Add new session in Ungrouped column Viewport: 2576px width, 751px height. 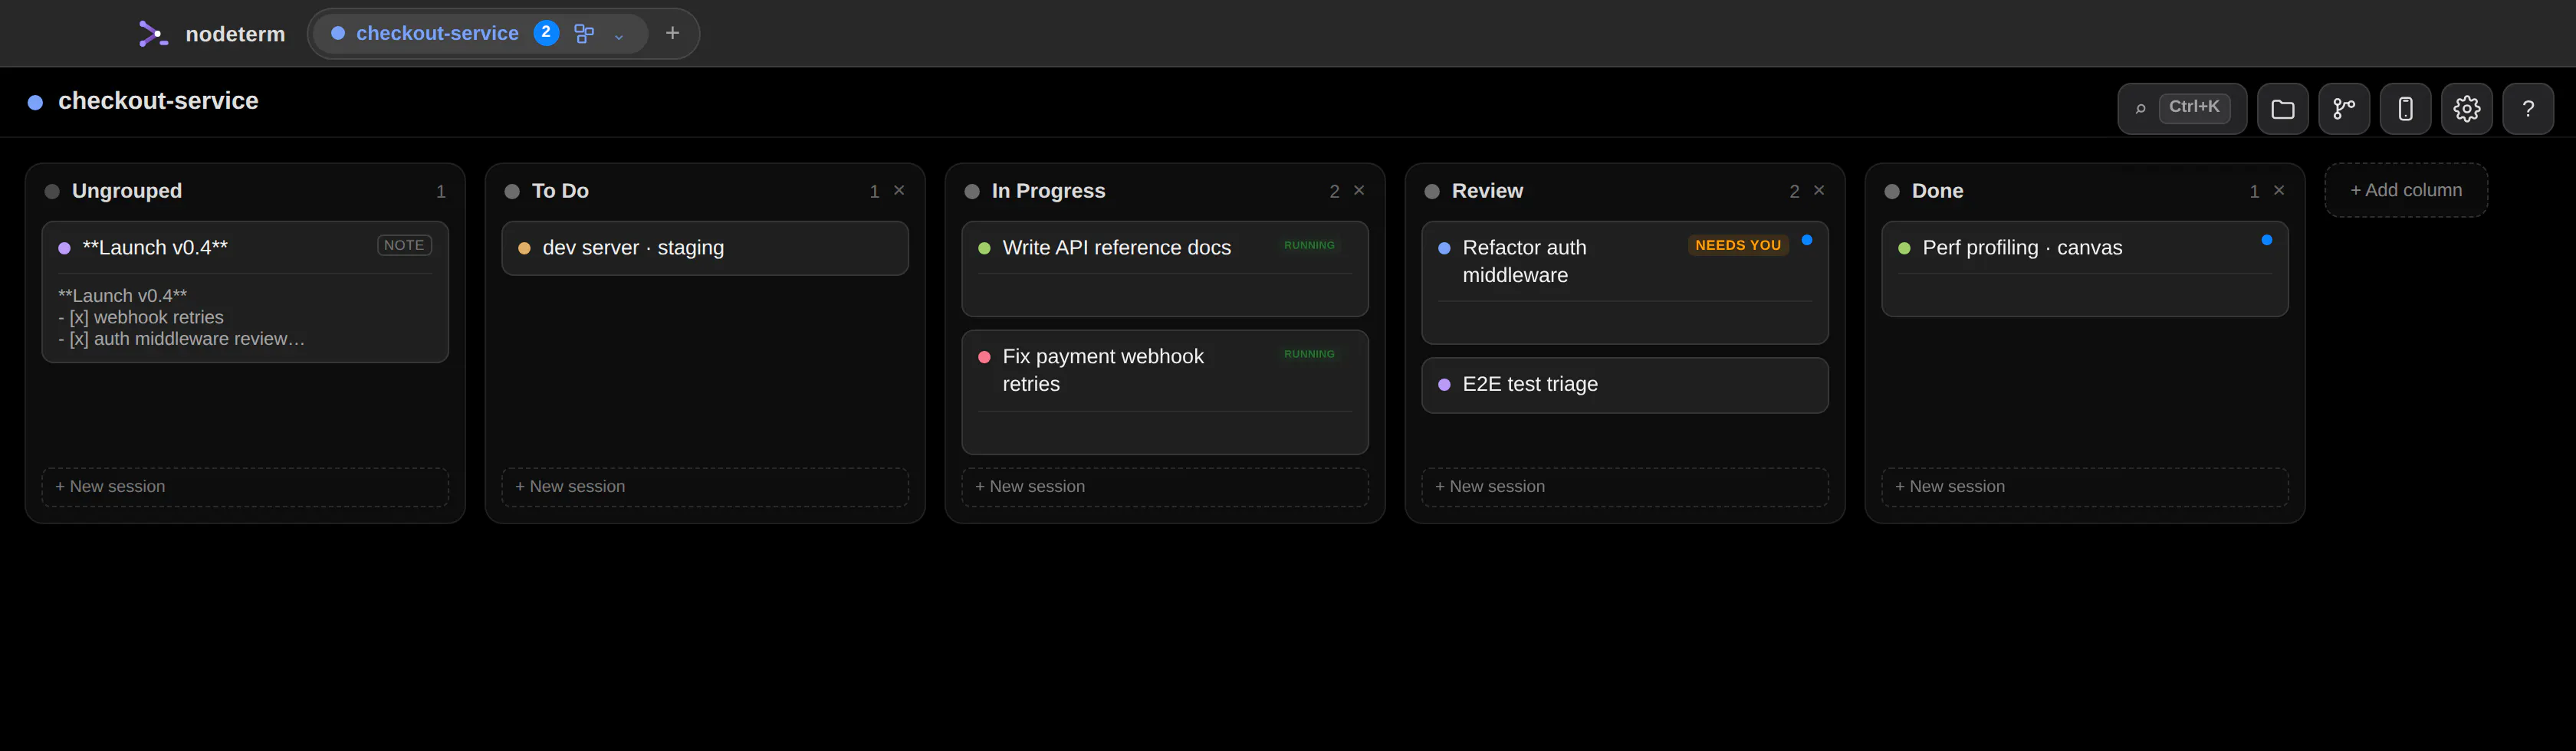(245, 487)
